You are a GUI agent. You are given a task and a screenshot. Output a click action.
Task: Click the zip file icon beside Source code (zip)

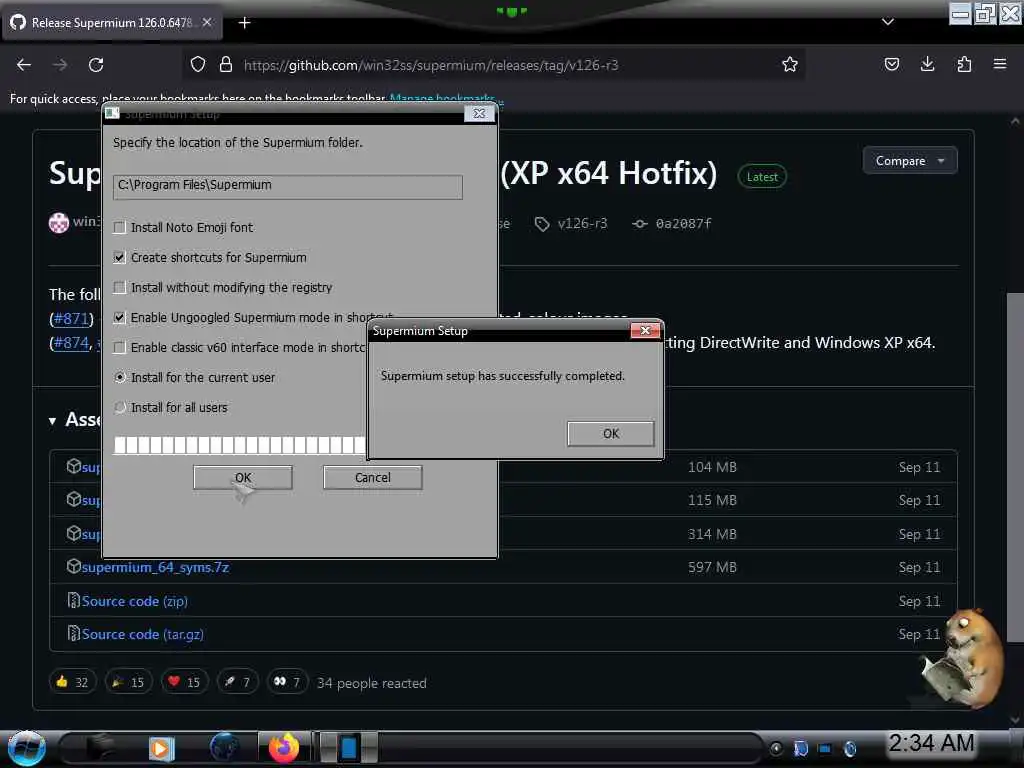point(73,600)
